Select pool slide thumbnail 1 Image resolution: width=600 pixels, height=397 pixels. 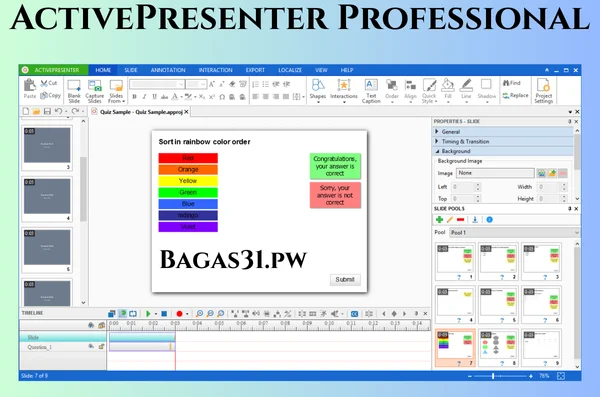pos(455,261)
